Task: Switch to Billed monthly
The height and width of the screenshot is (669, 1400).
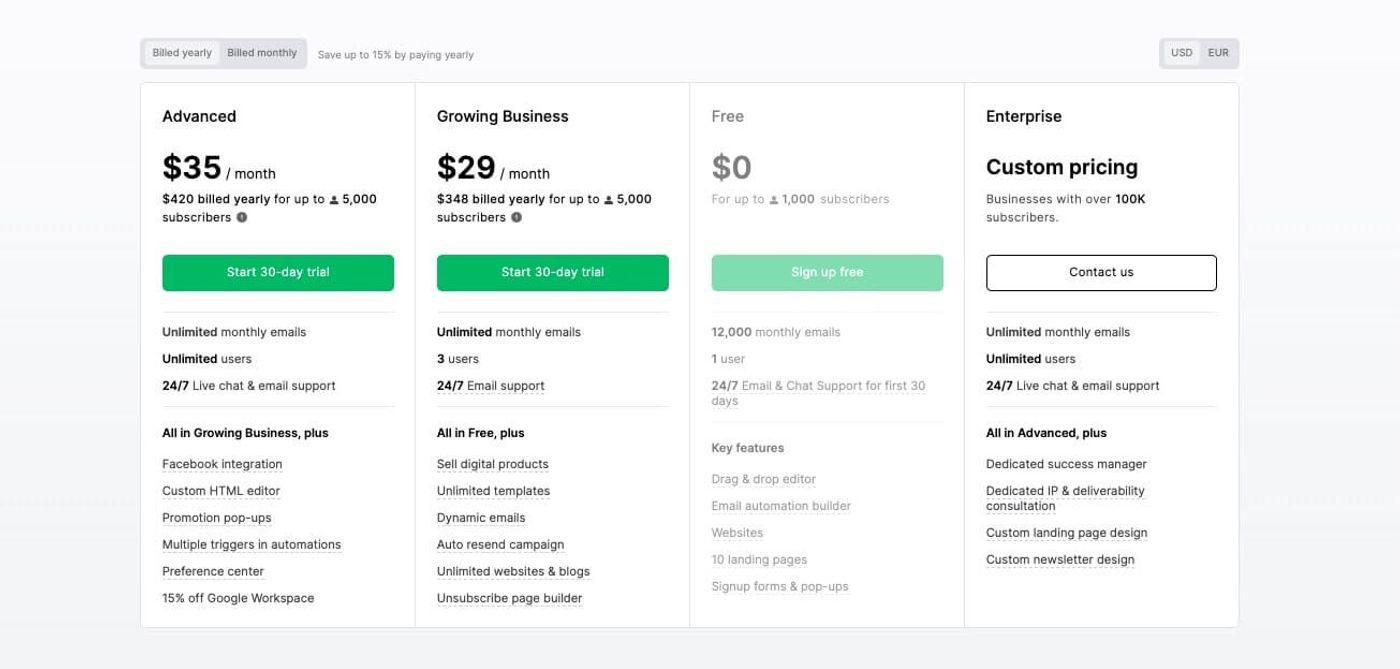Action: [262, 53]
